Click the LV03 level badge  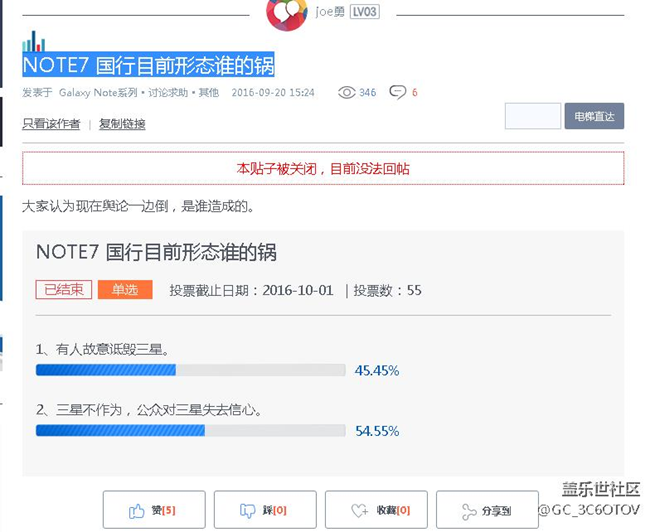tap(365, 12)
